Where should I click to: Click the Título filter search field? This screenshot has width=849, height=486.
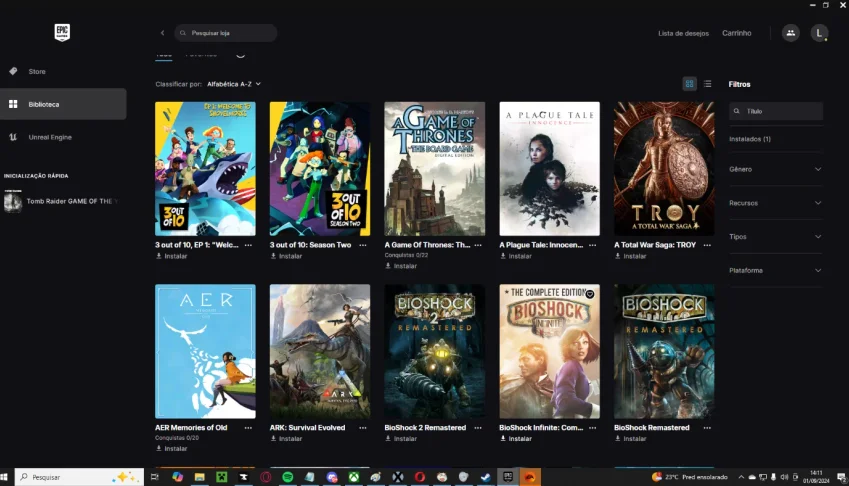[x=775, y=111]
